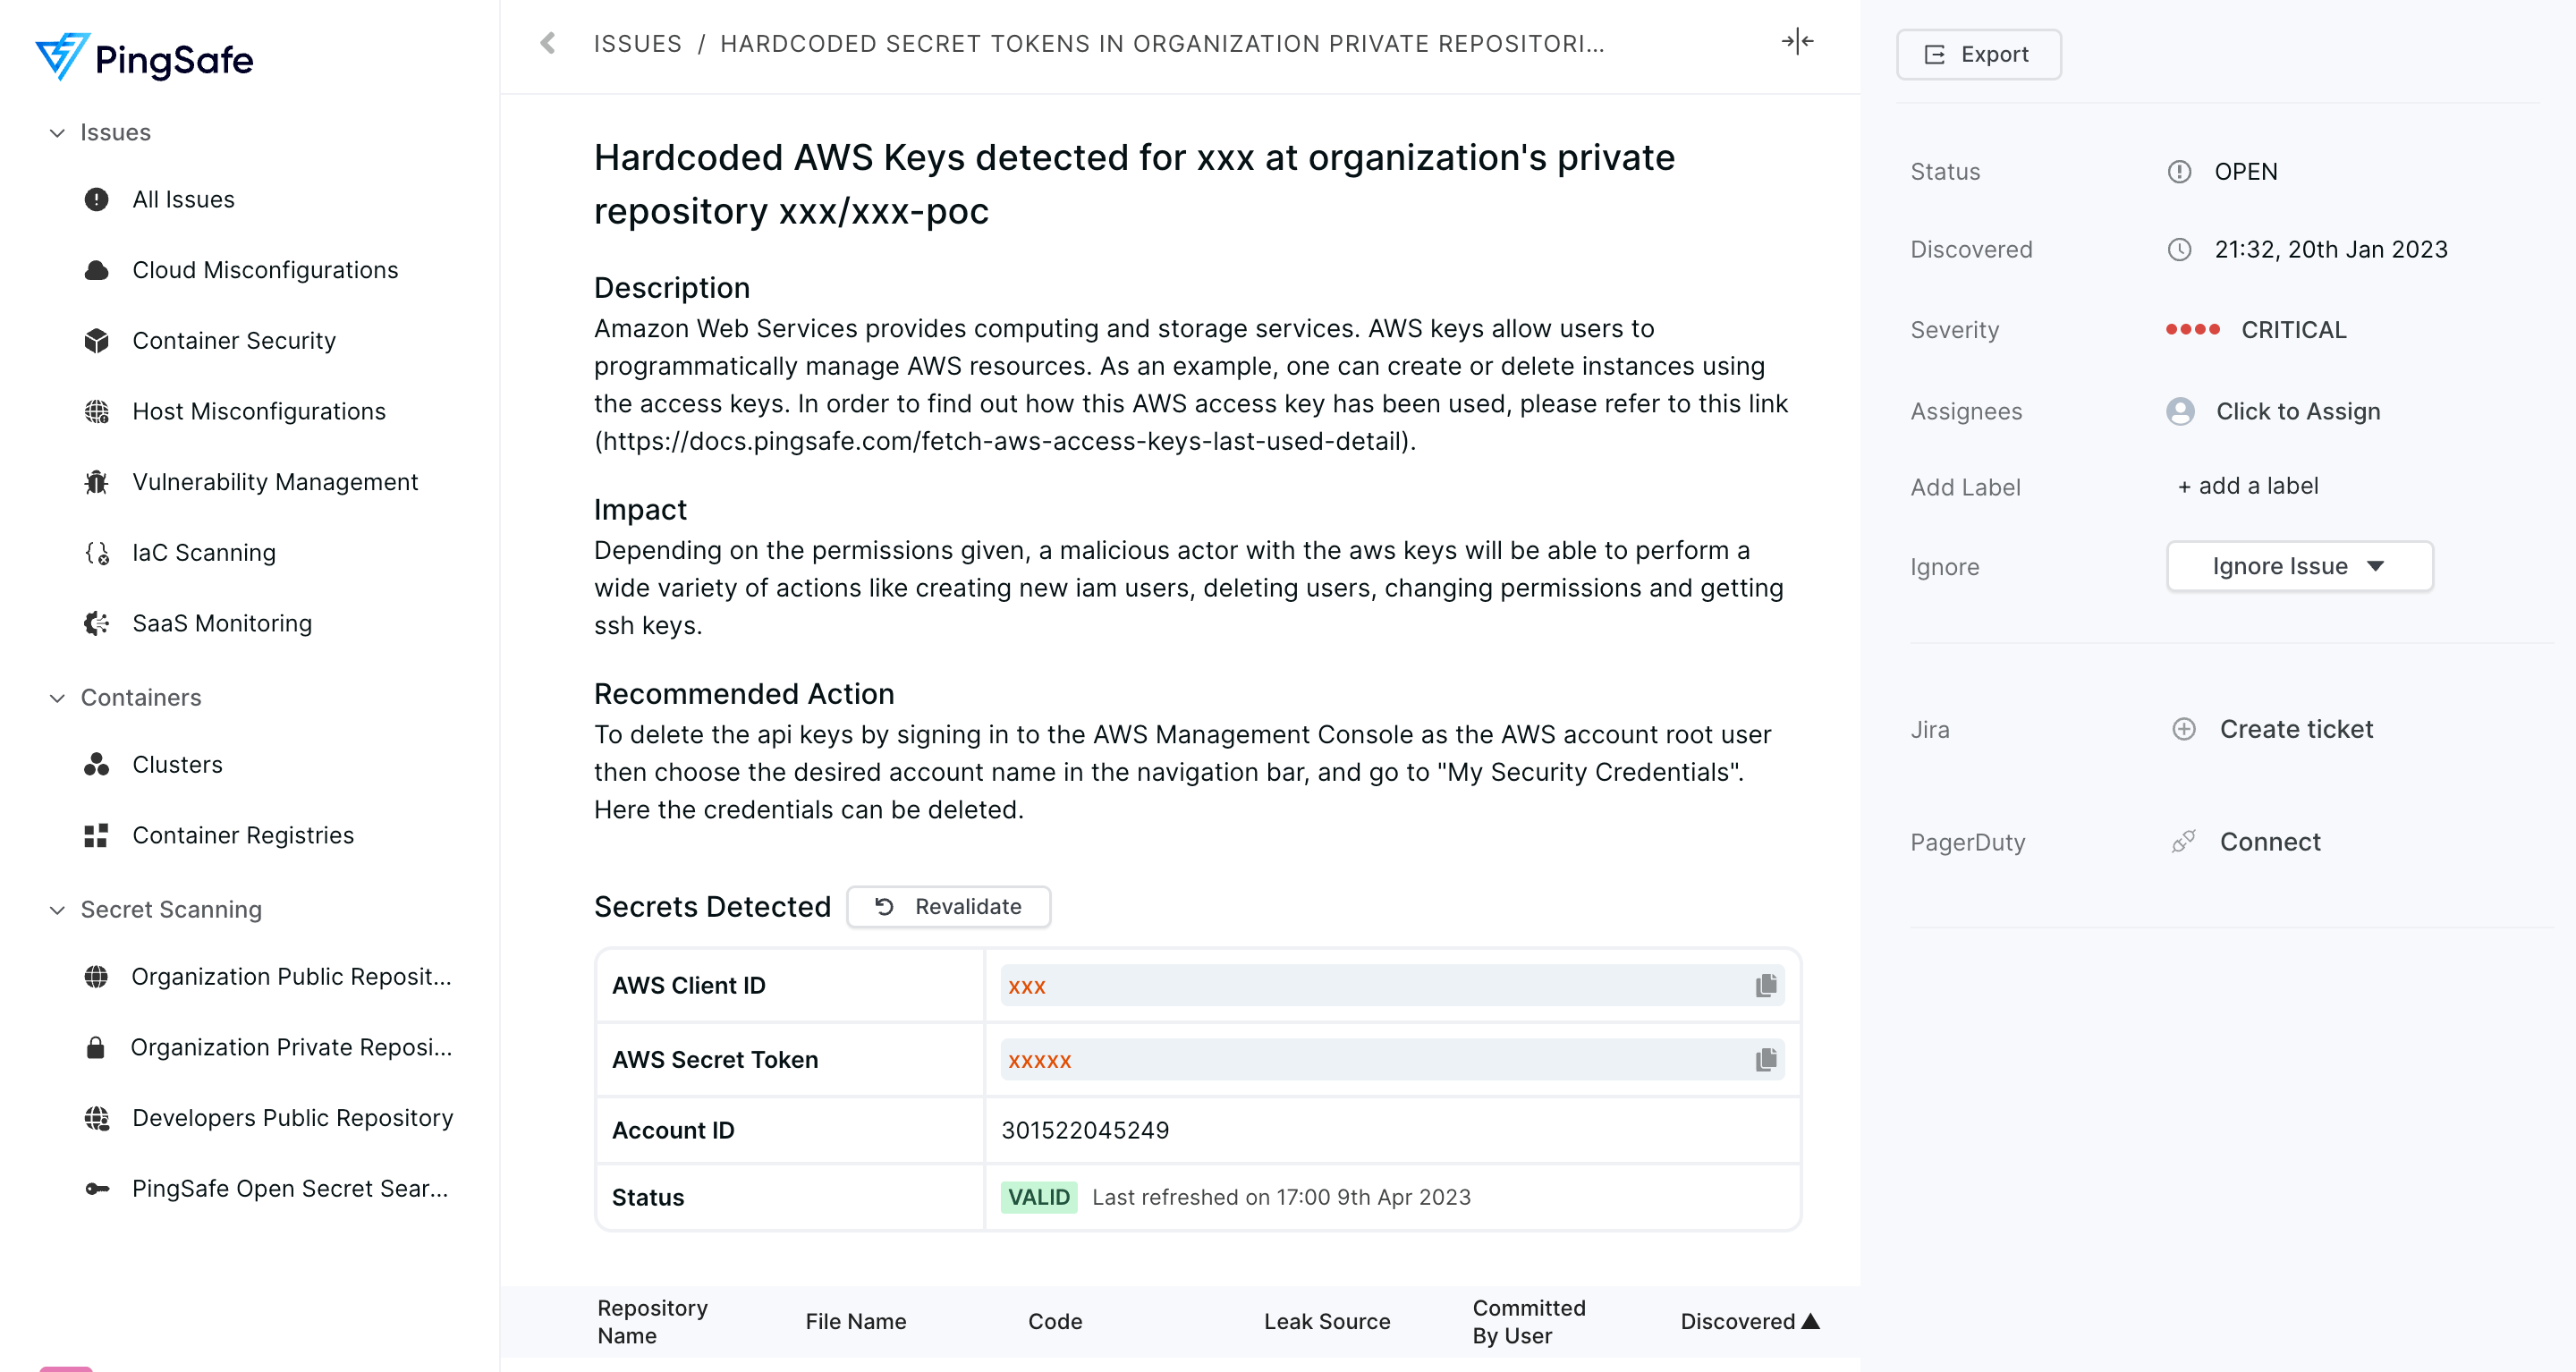Copy the AWS Client ID value

[1765, 986]
